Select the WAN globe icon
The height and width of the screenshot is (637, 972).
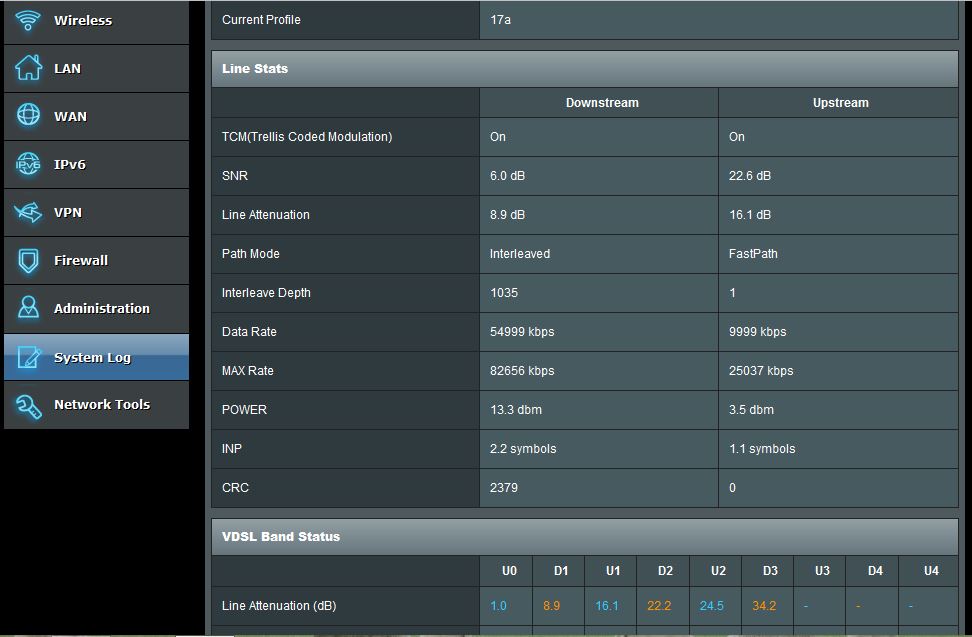tap(28, 116)
